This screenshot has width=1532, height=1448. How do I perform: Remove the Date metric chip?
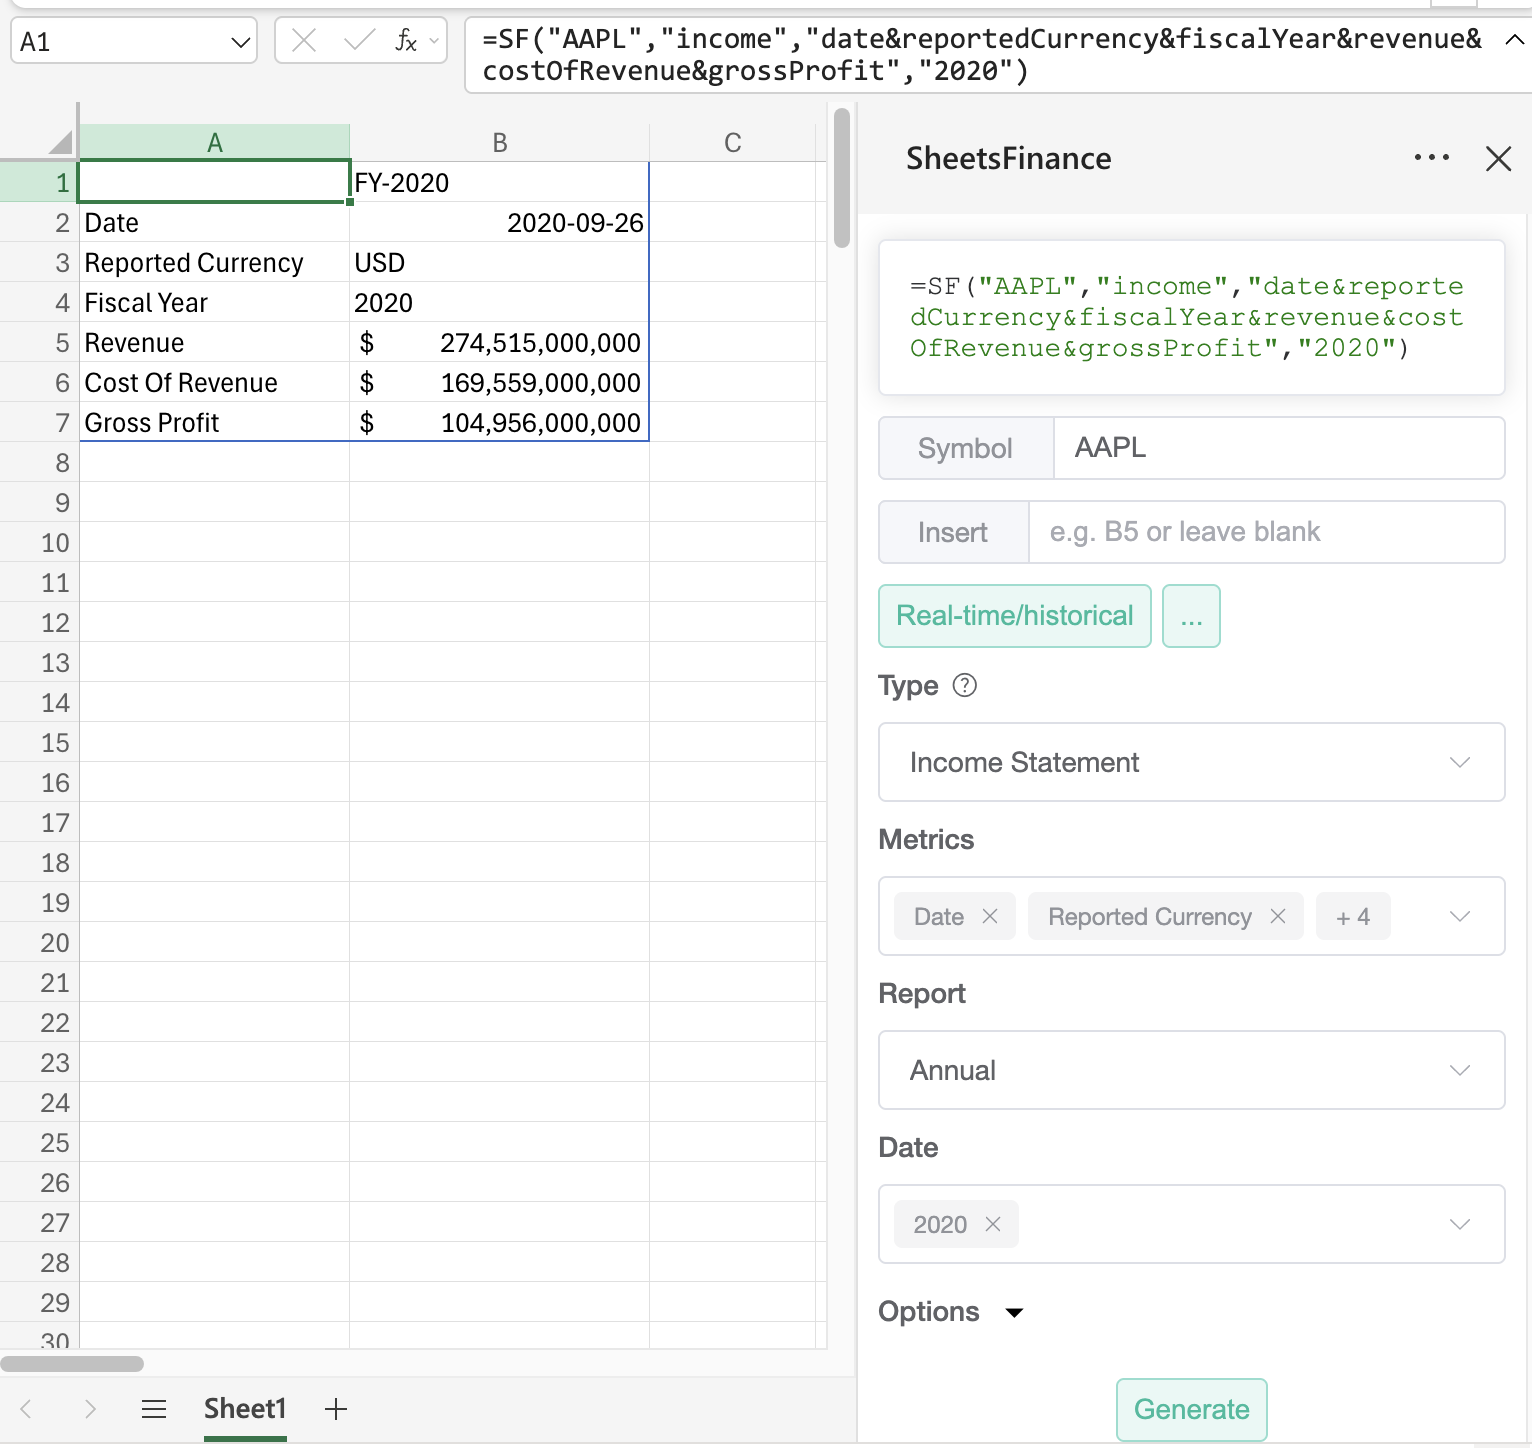tap(991, 916)
